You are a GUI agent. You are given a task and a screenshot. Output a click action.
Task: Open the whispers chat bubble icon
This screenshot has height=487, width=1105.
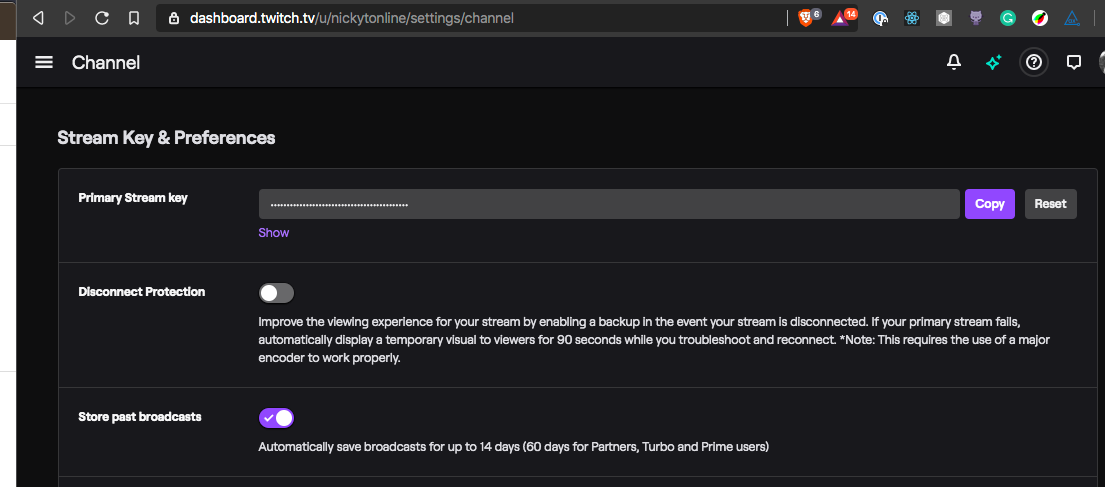1074,63
